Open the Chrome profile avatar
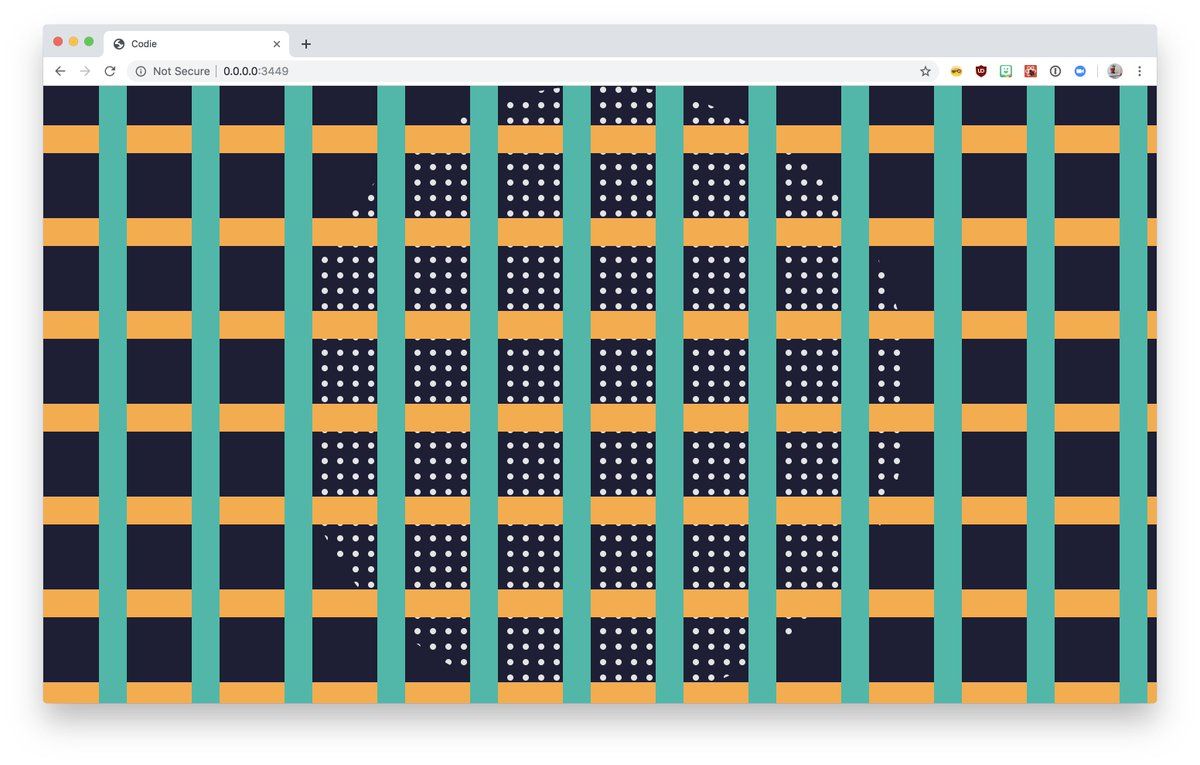 click(1115, 71)
